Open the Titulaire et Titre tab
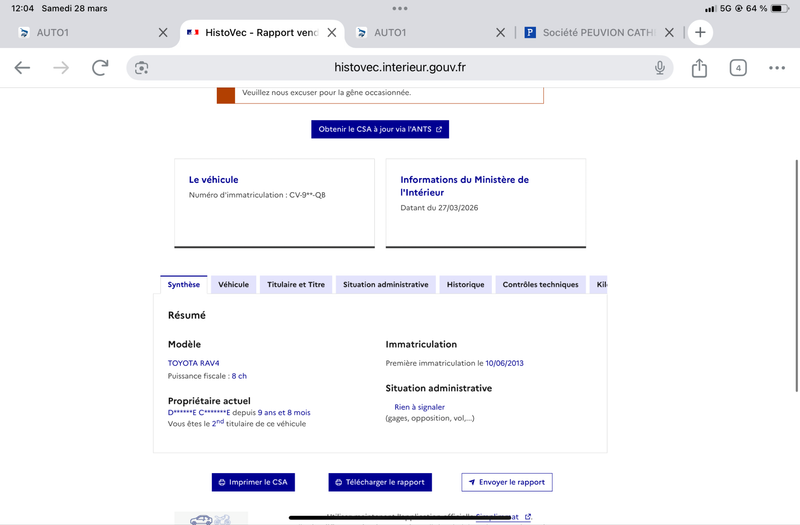Viewport: 800px width, 525px height. [x=296, y=284]
